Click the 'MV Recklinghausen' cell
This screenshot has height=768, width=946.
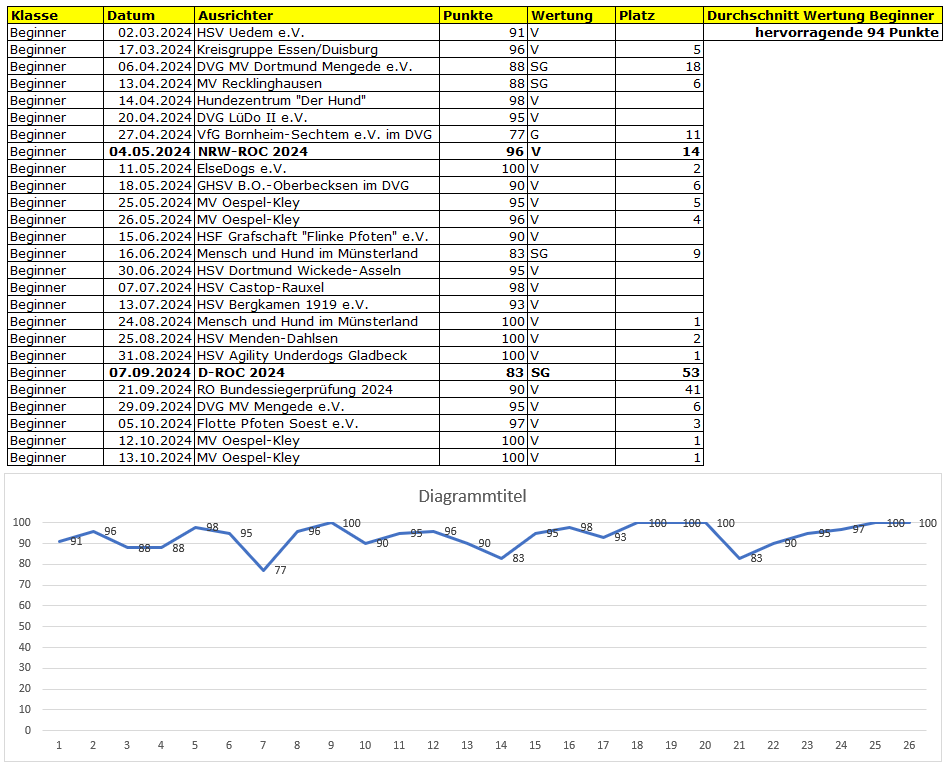(x=317, y=83)
